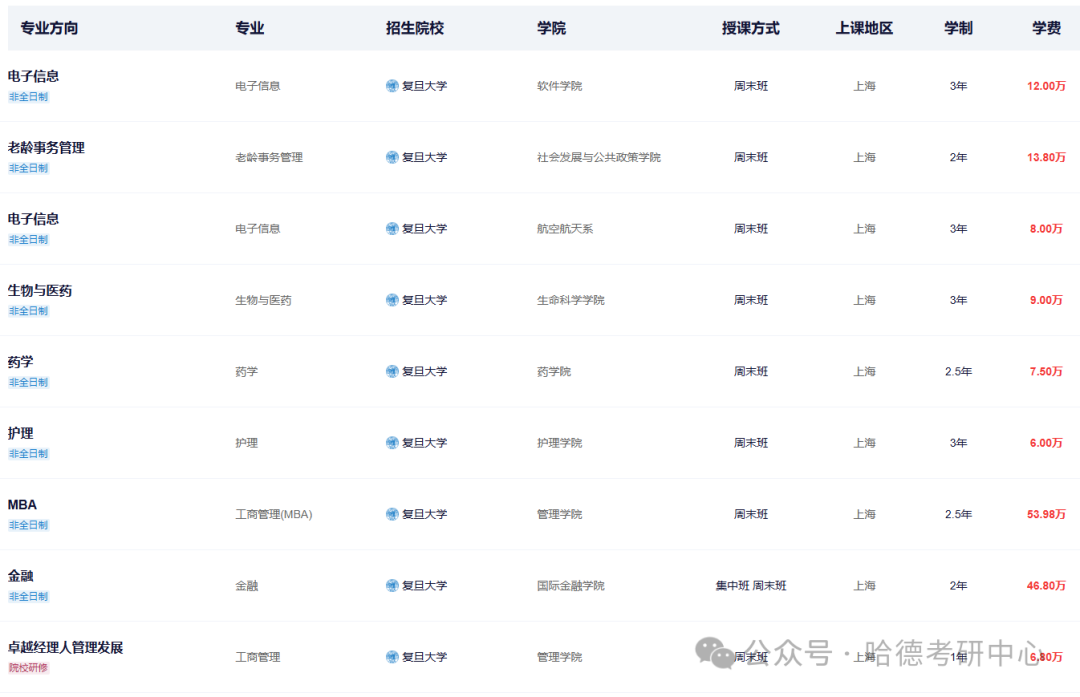Open the 卓越经理人管理发展 program title
Image resolution: width=1080 pixels, height=697 pixels.
click(65, 647)
